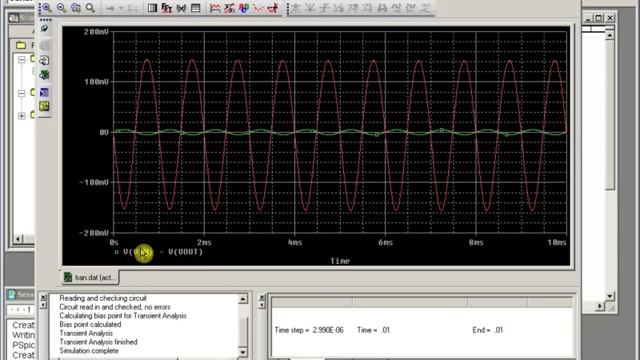Click scroll-up arrow in right background window
Screen dimensions: 640x360
pyautogui.click(x=609, y=36)
